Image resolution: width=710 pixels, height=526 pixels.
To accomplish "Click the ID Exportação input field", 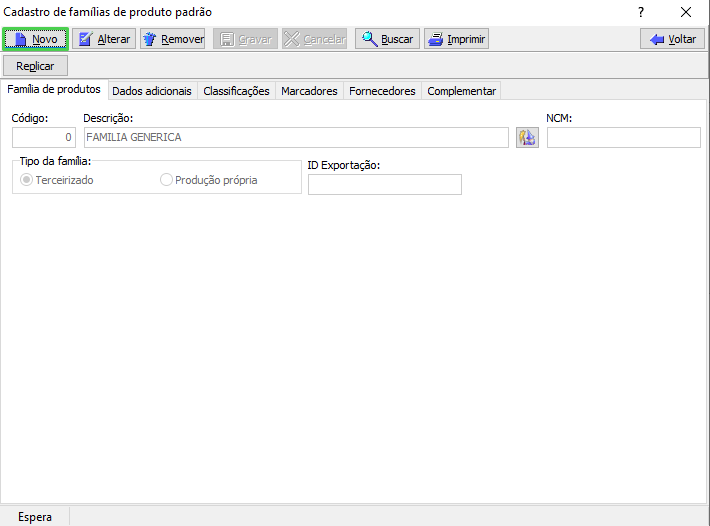I will (385, 184).
